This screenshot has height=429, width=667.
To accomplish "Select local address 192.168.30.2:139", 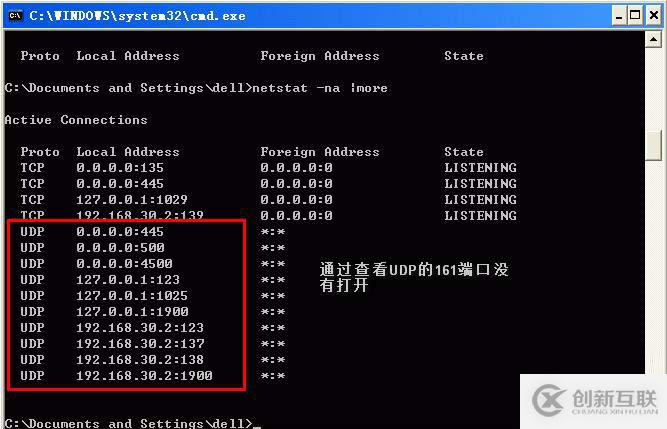I will coord(140,215).
